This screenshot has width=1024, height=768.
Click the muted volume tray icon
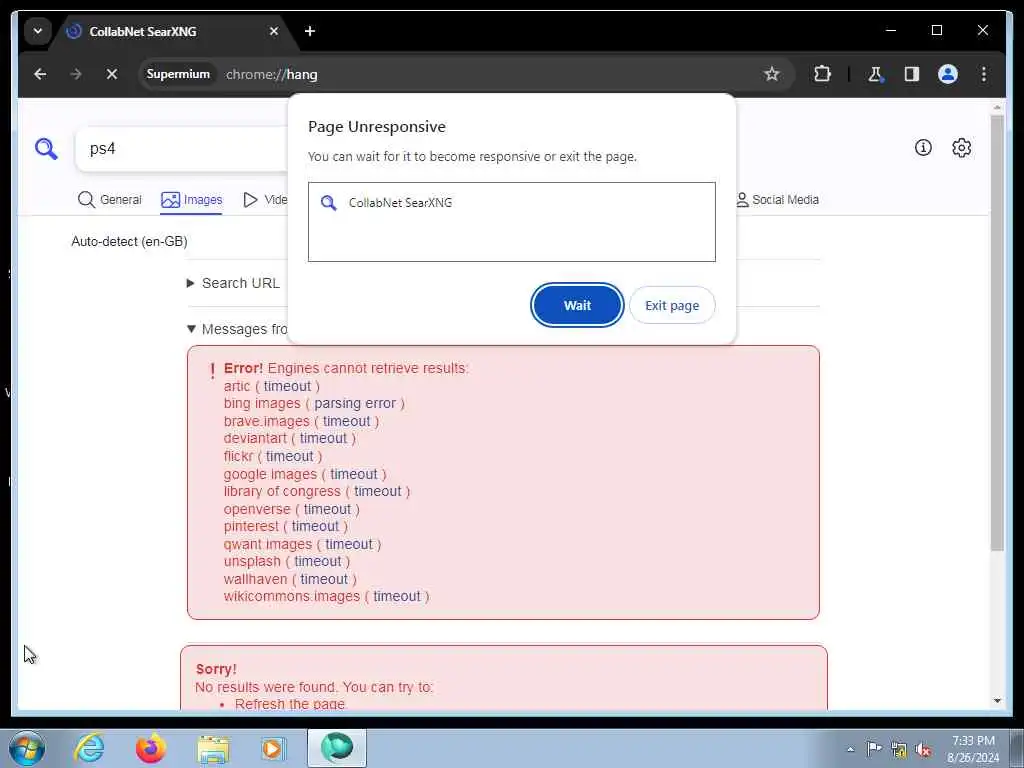[x=923, y=750]
